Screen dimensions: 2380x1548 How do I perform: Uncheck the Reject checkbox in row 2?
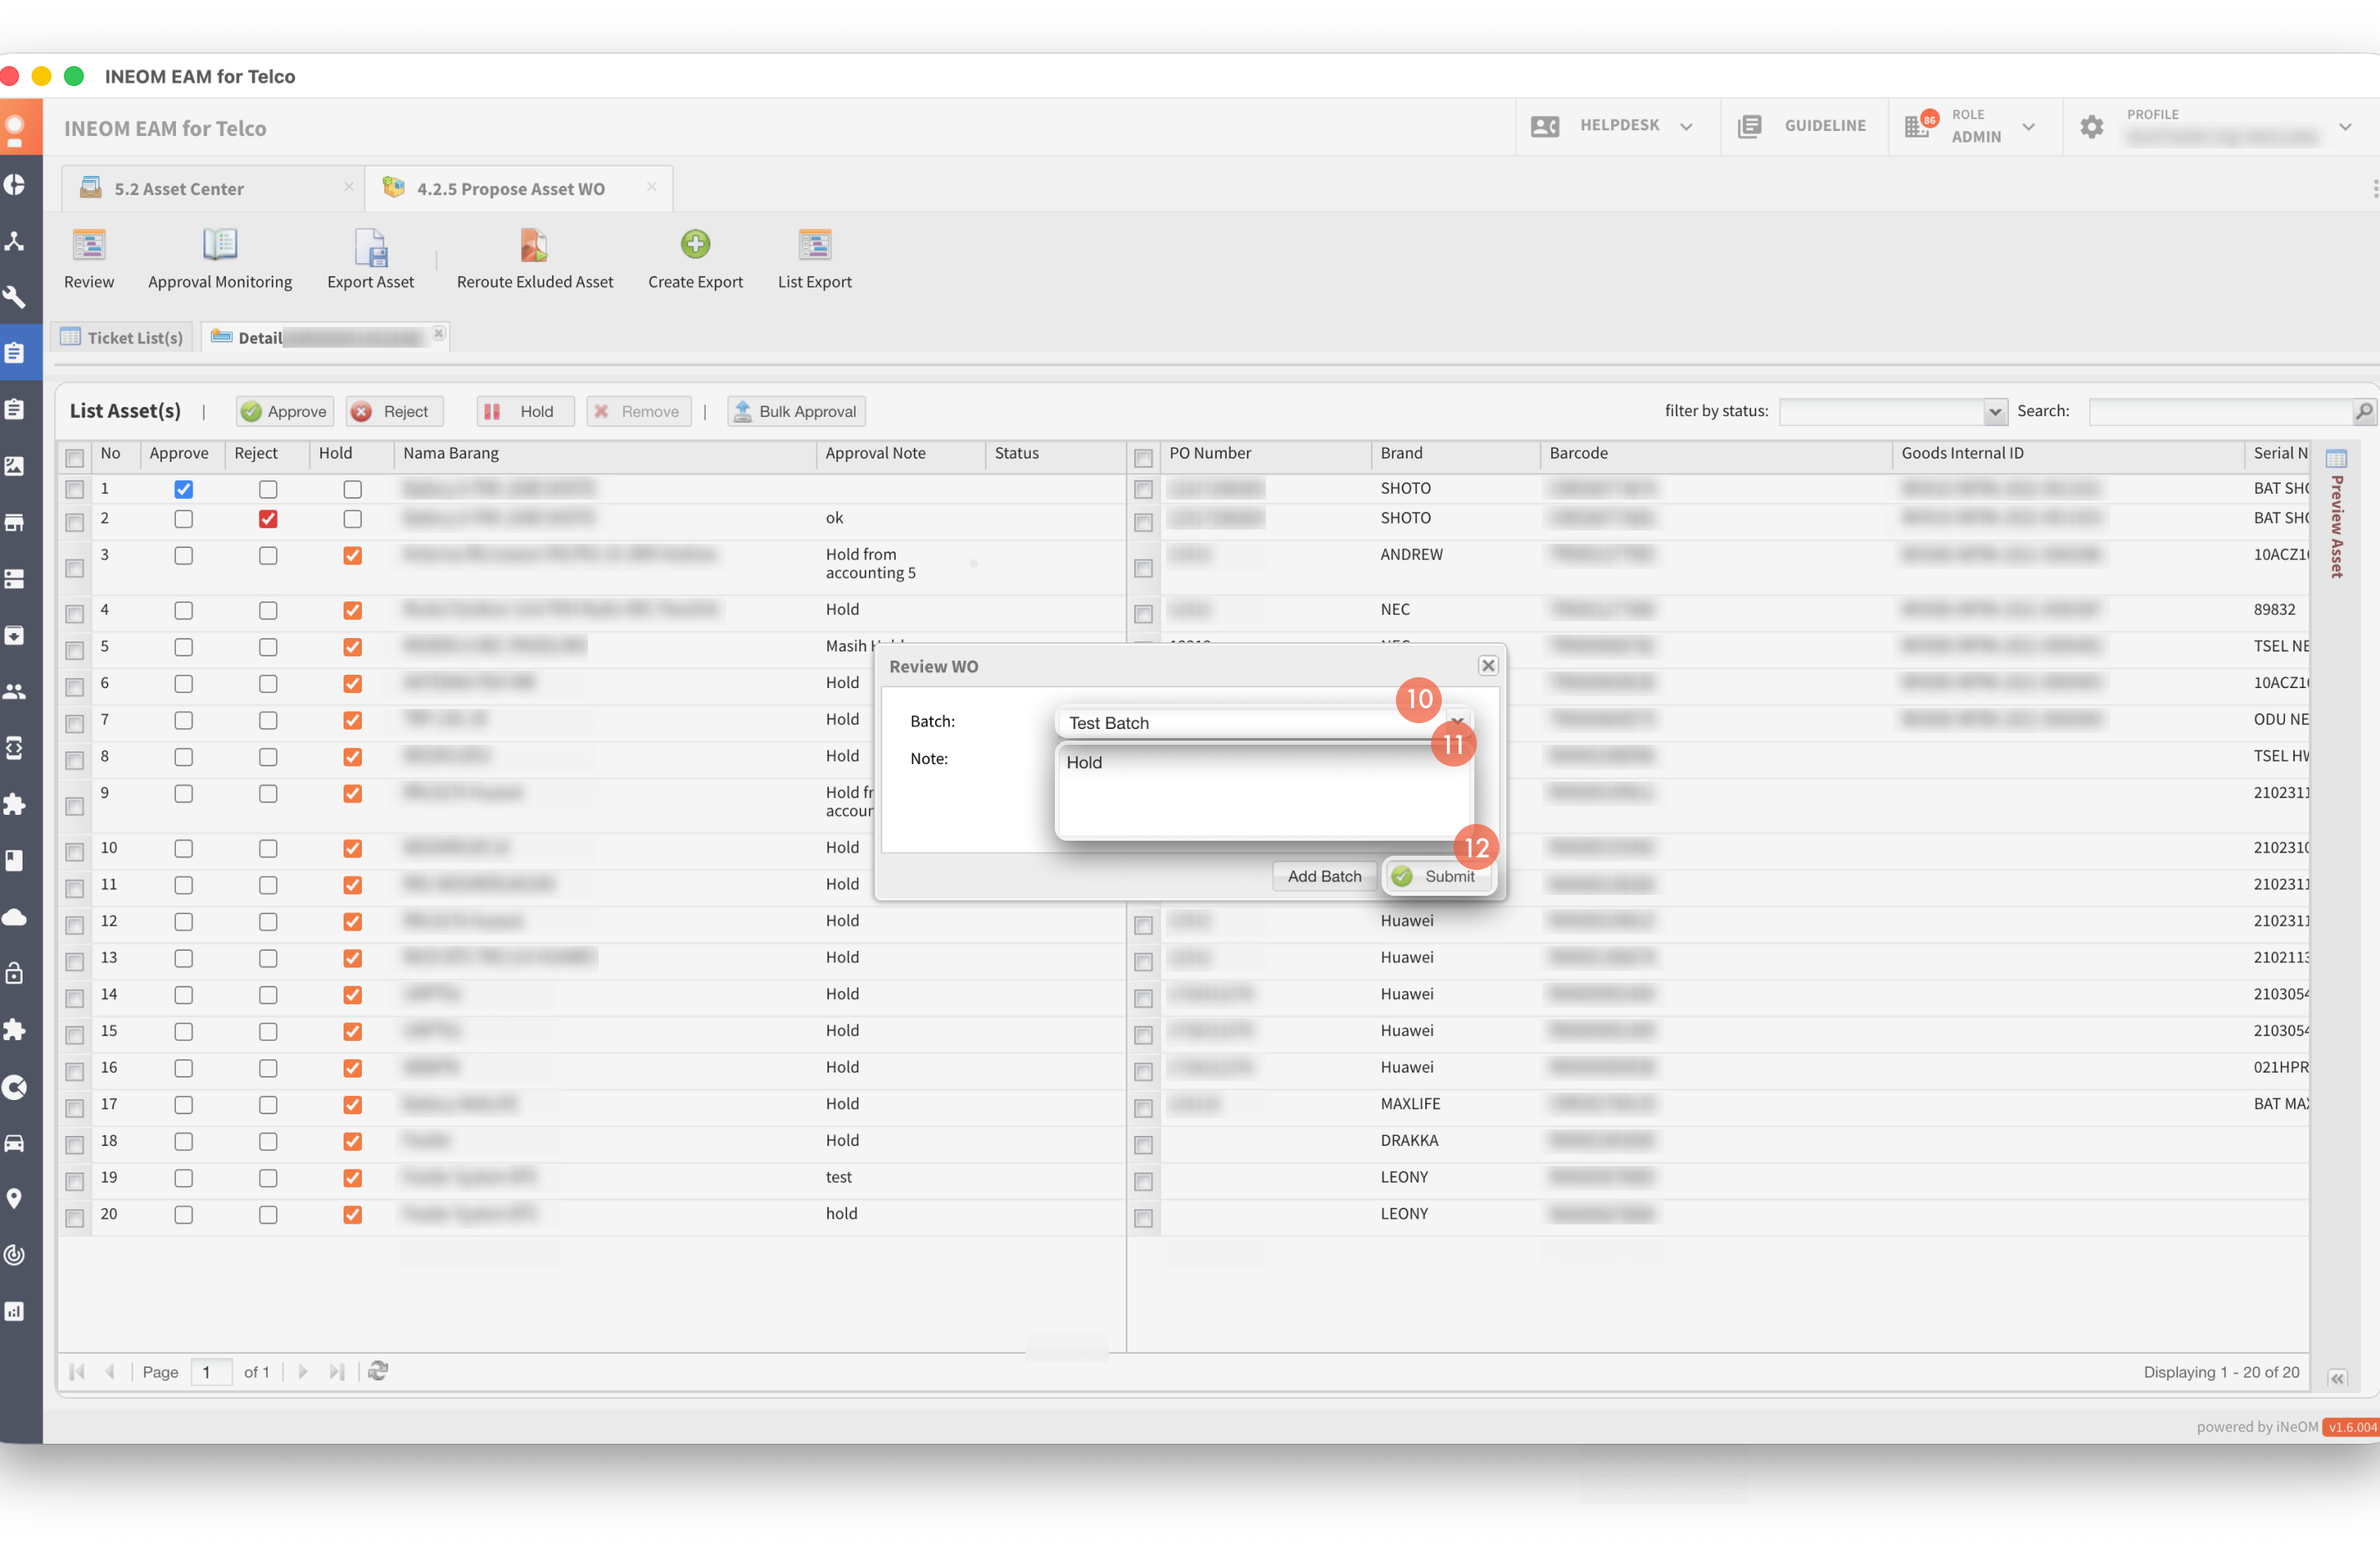point(268,519)
